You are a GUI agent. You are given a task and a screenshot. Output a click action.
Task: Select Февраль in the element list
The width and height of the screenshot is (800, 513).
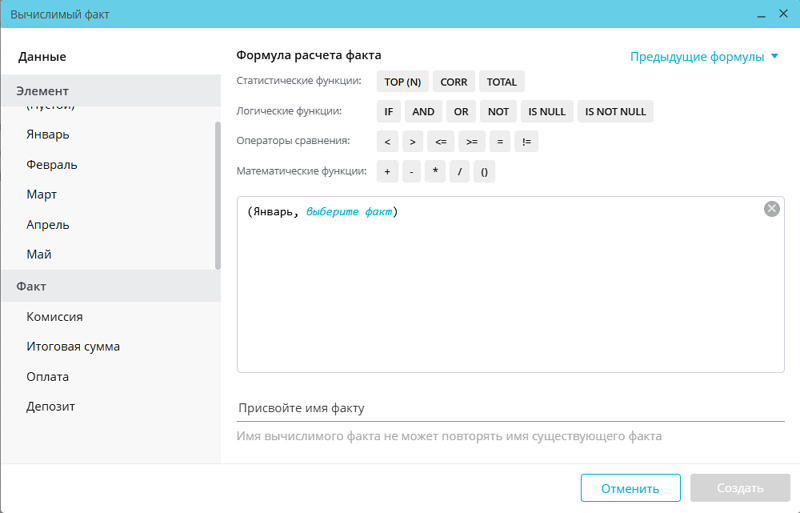pyautogui.click(x=52, y=164)
